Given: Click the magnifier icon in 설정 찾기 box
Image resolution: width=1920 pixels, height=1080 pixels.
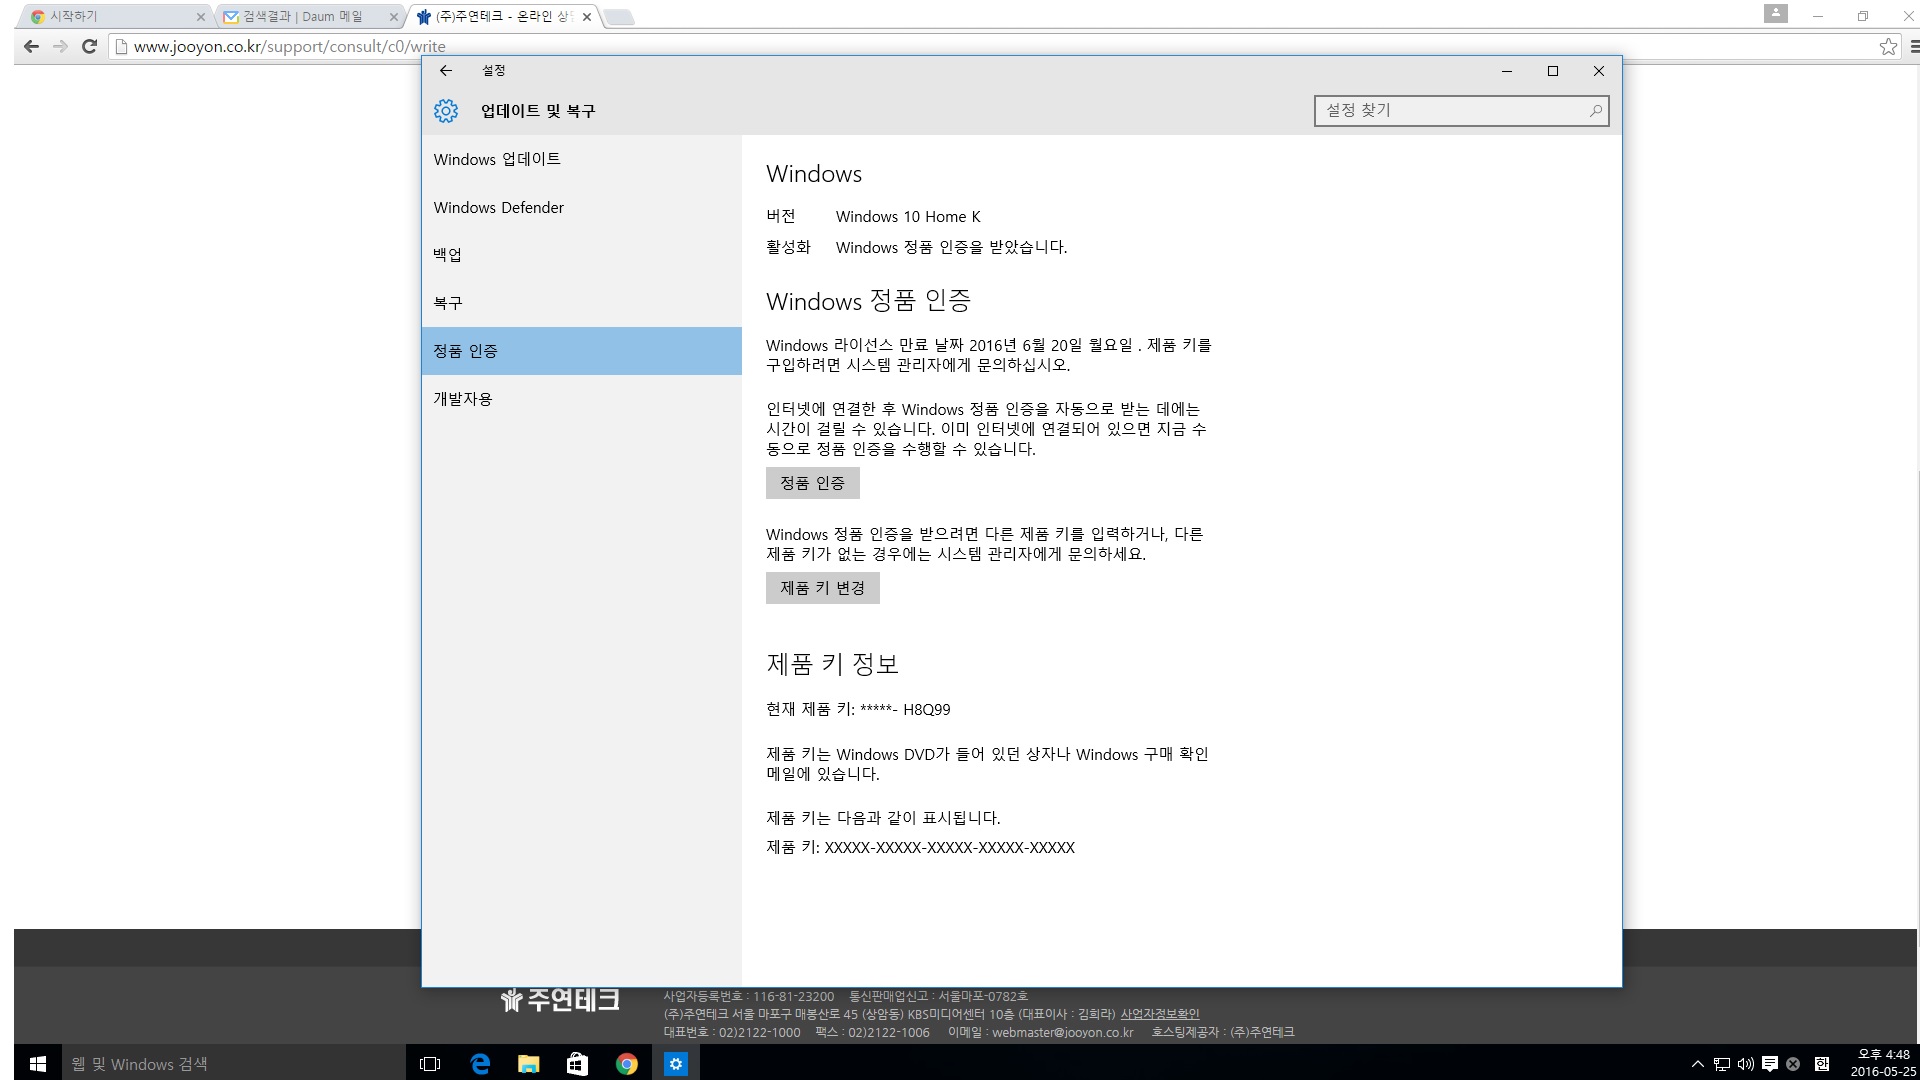Looking at the screenshot, I should click(1596, 111).
